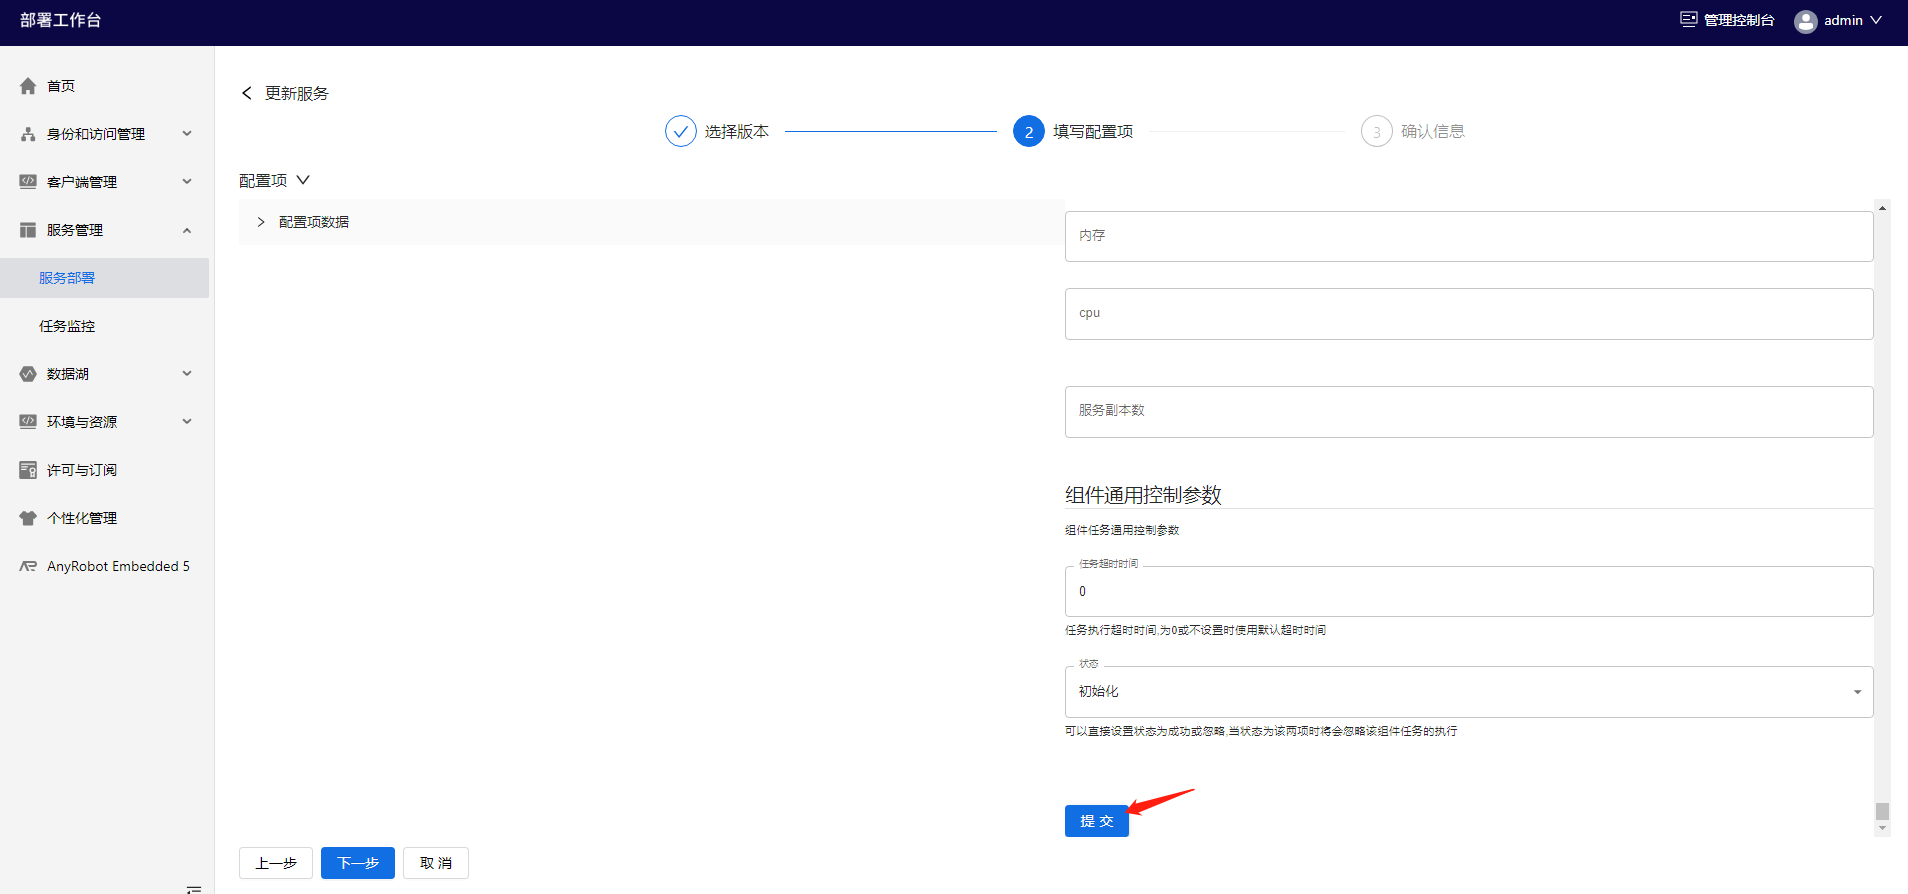Open the 管理控制台 link

click(1739, 20)
